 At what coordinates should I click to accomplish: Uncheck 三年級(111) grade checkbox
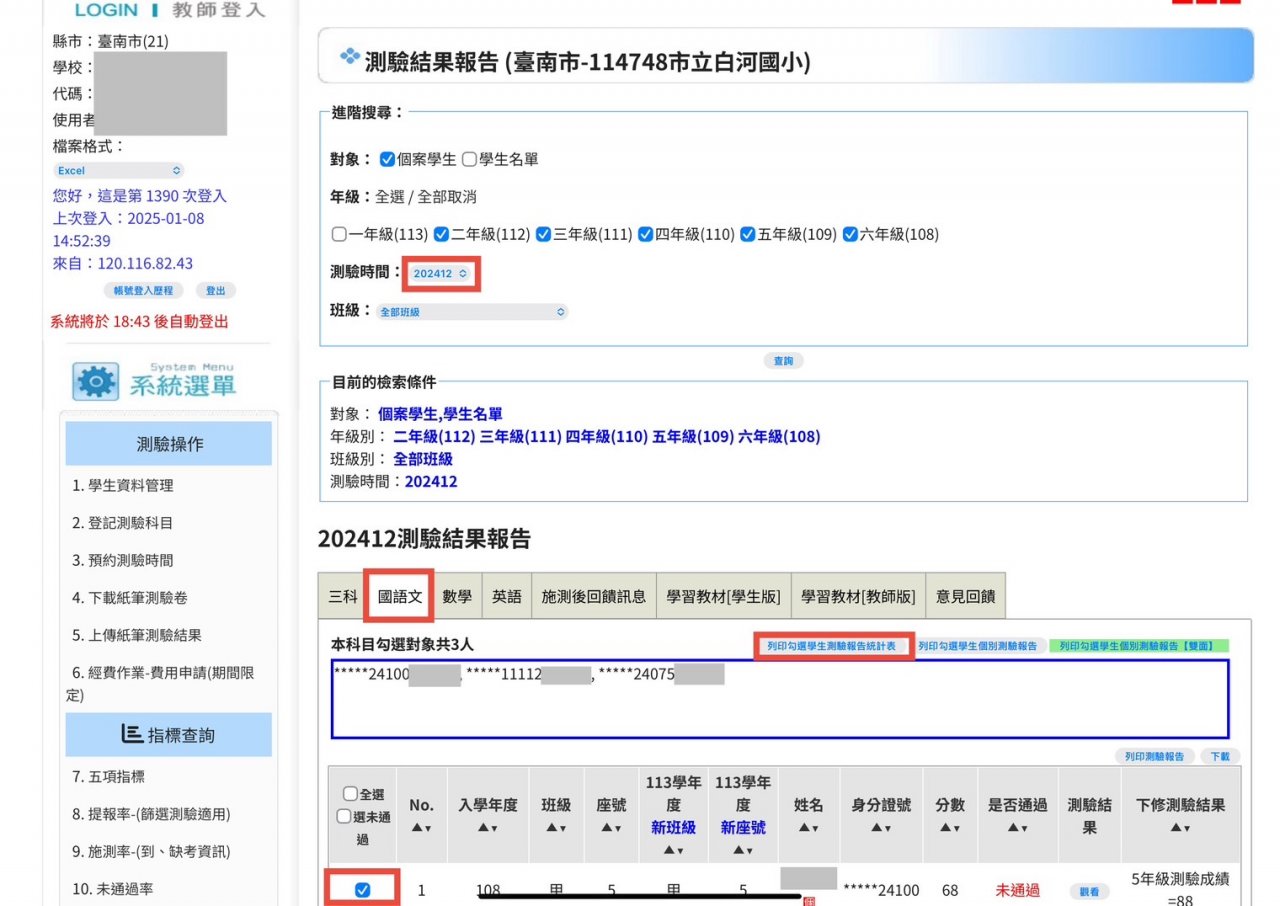[544, 234]
